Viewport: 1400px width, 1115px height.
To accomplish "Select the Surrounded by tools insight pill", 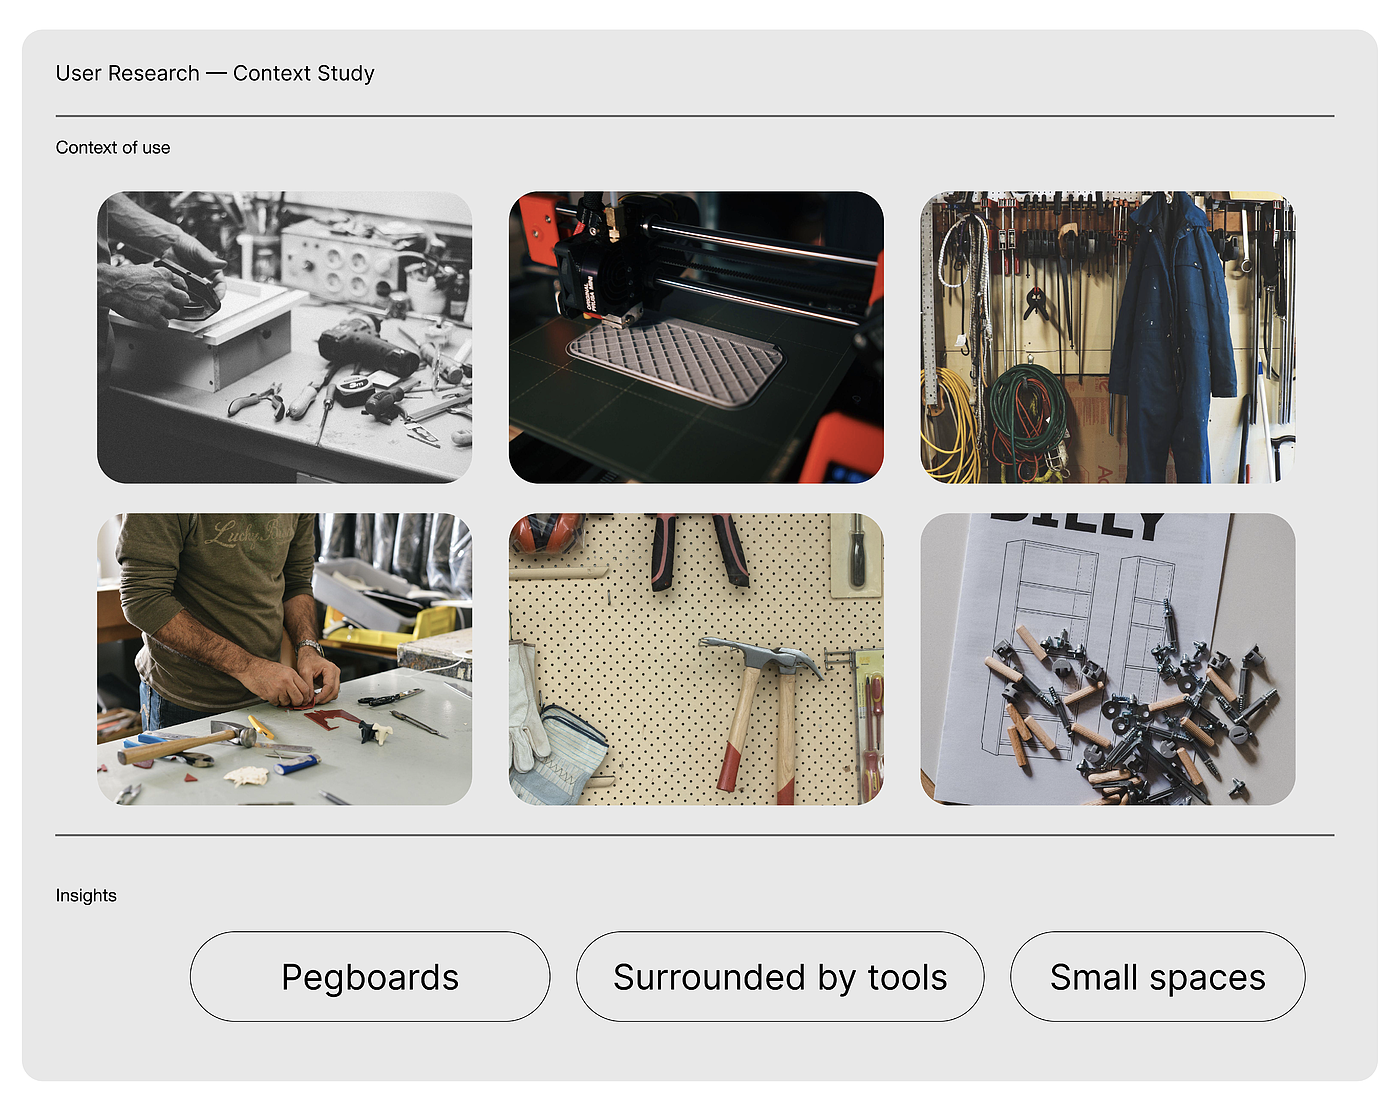I will (780, 977).
